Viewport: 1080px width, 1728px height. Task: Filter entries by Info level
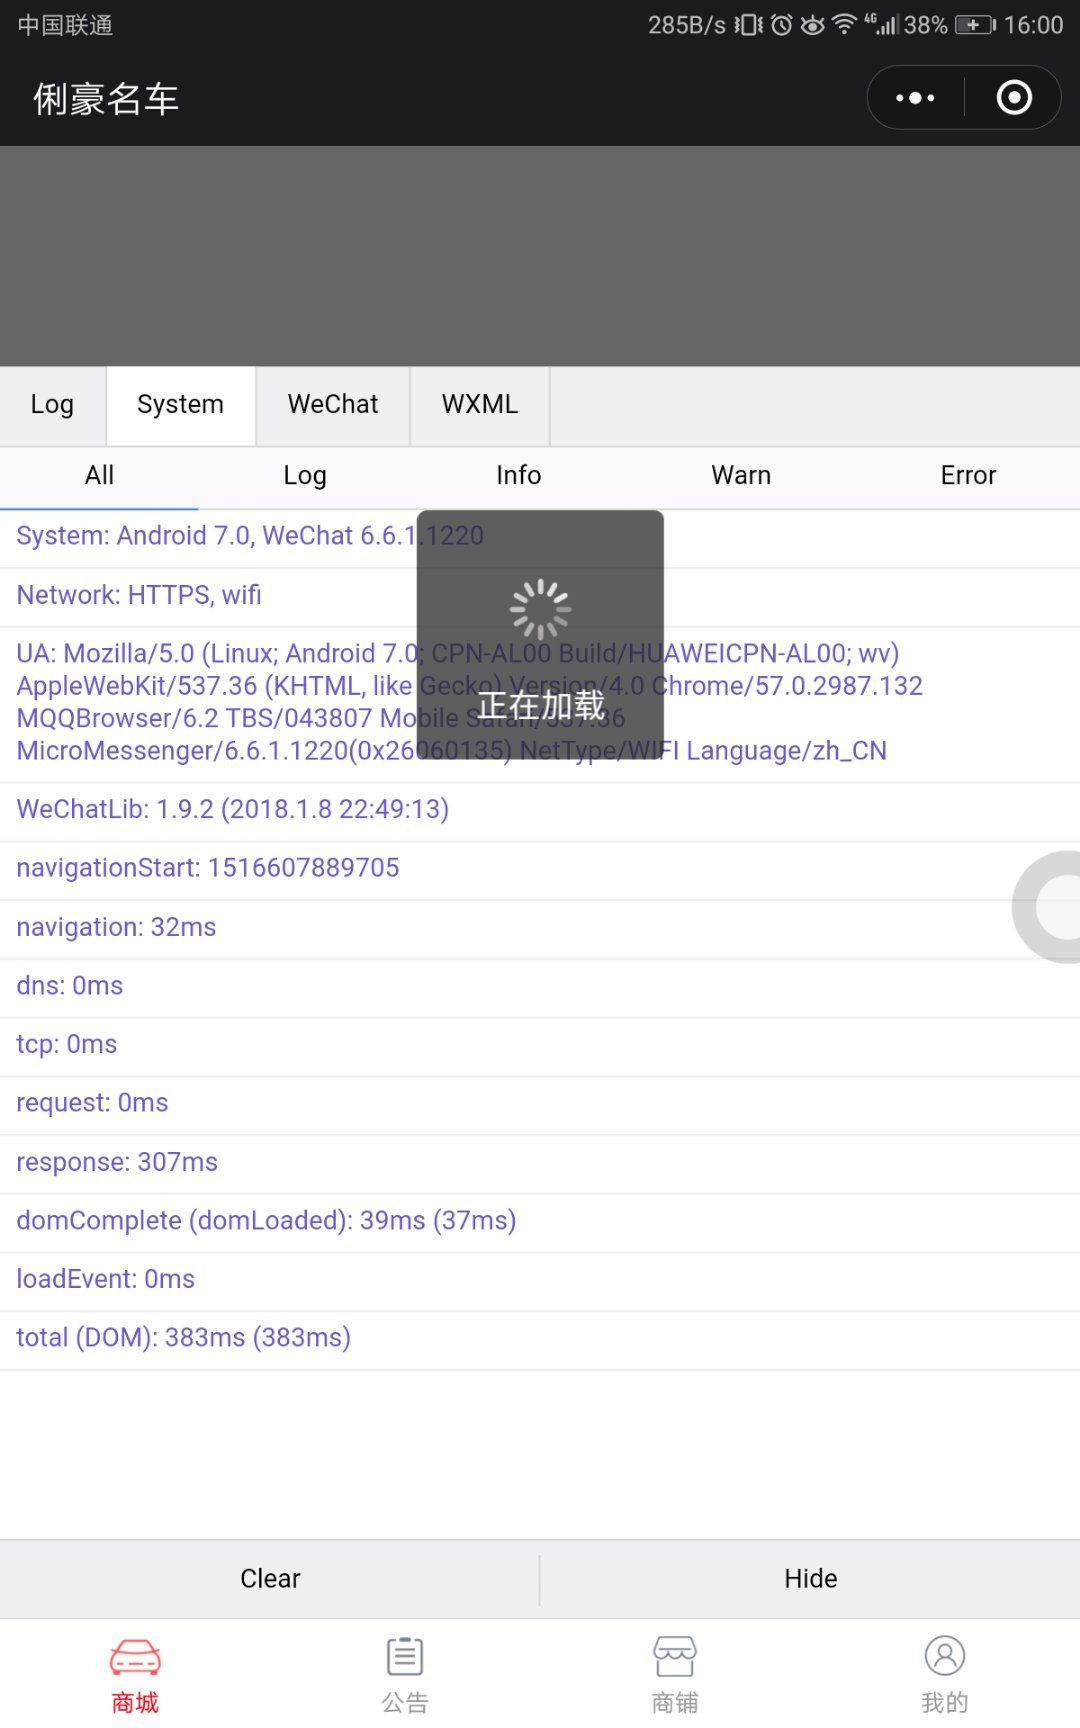(x=518, y=476)
